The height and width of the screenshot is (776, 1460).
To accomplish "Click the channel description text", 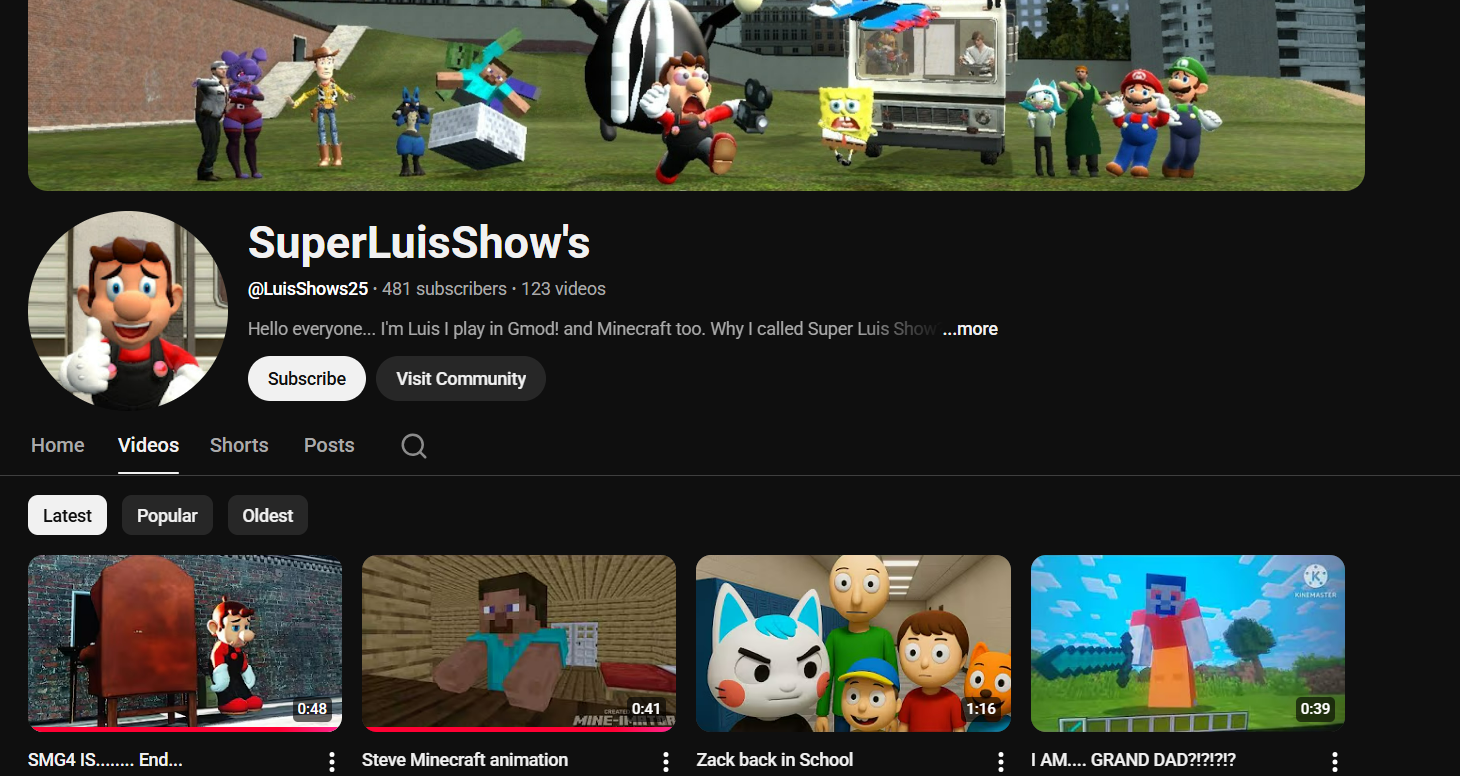I will [592, 329].
